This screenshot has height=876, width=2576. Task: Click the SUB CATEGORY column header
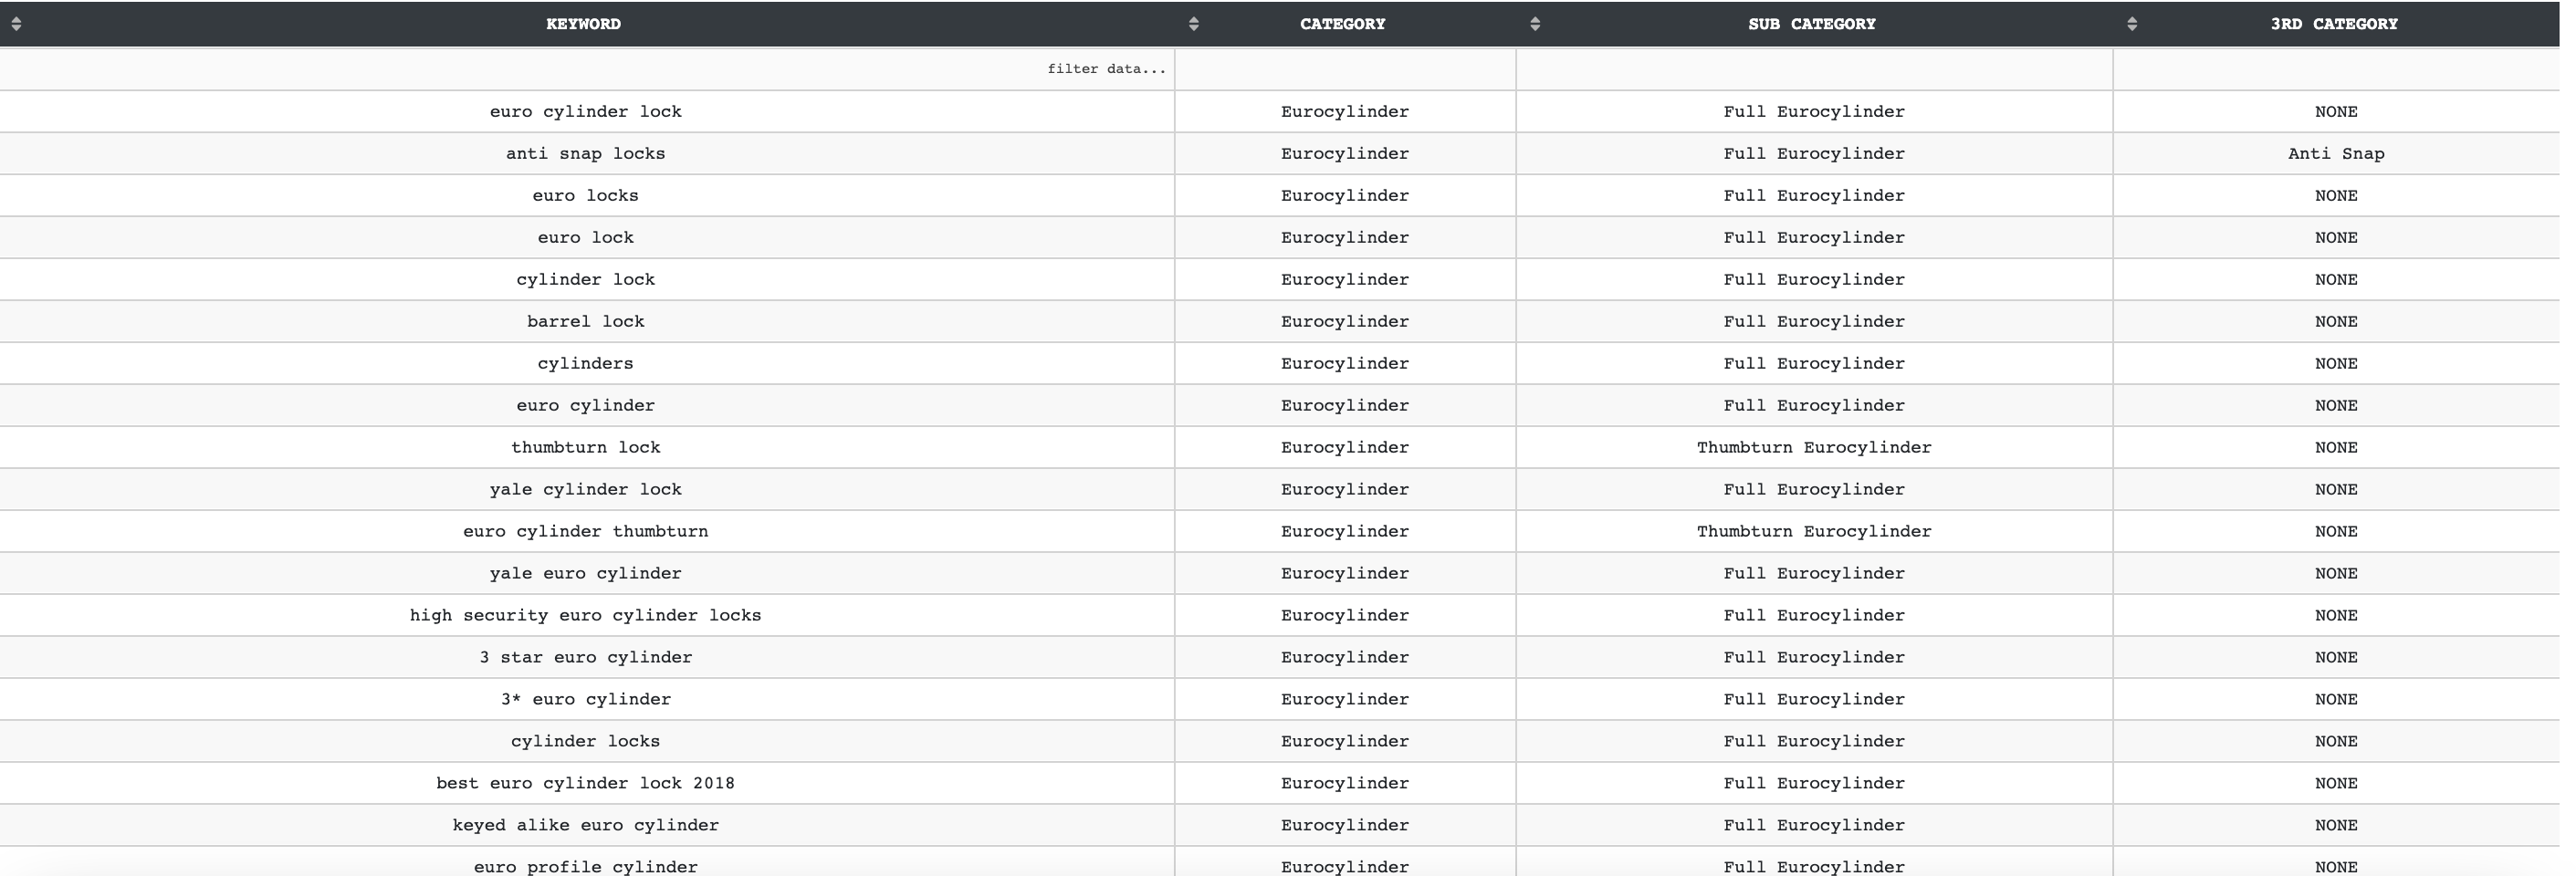1812,24
